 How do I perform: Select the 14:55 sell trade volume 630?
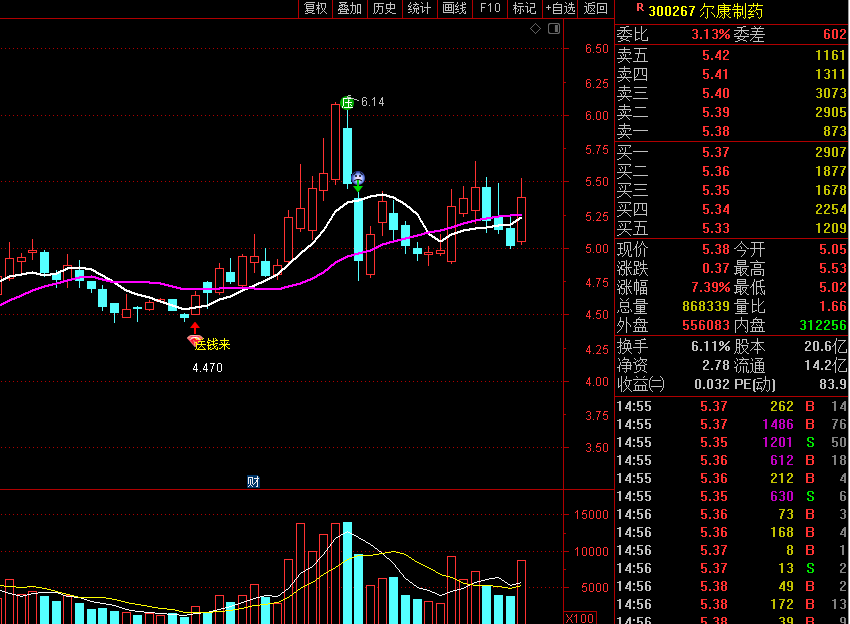click(731, 496)
